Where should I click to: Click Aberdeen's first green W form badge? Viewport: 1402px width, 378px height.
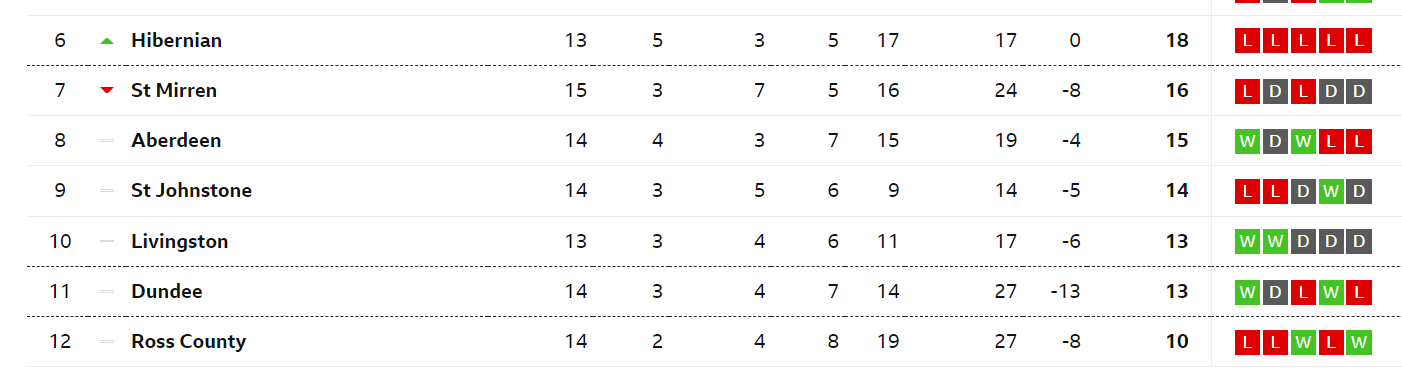click(1247, 141)
